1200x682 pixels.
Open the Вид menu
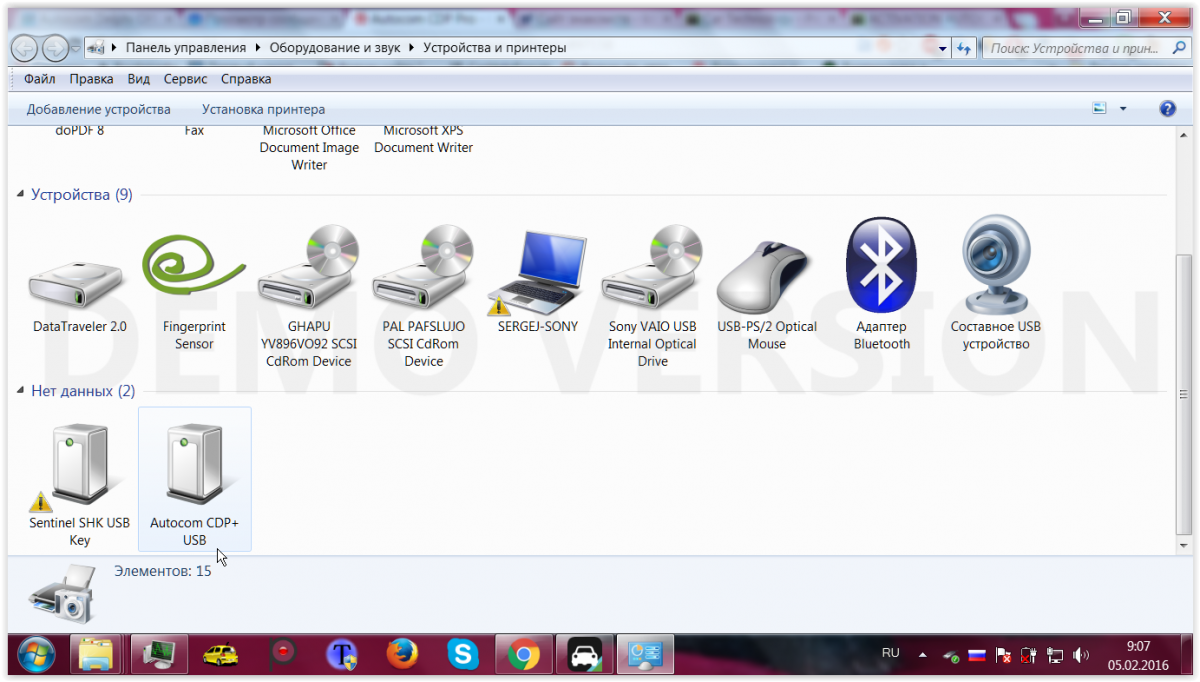[139, 79]
